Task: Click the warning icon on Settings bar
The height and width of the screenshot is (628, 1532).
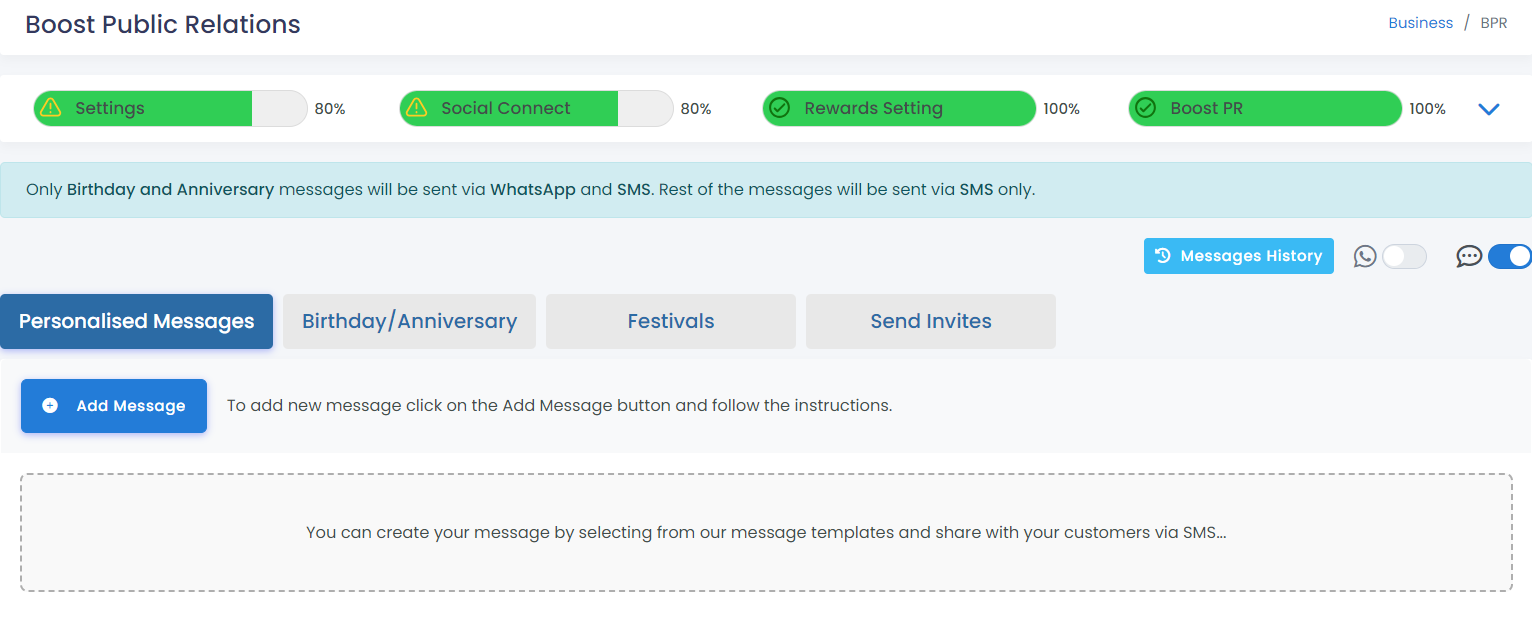Action: (x=51, y=108)
